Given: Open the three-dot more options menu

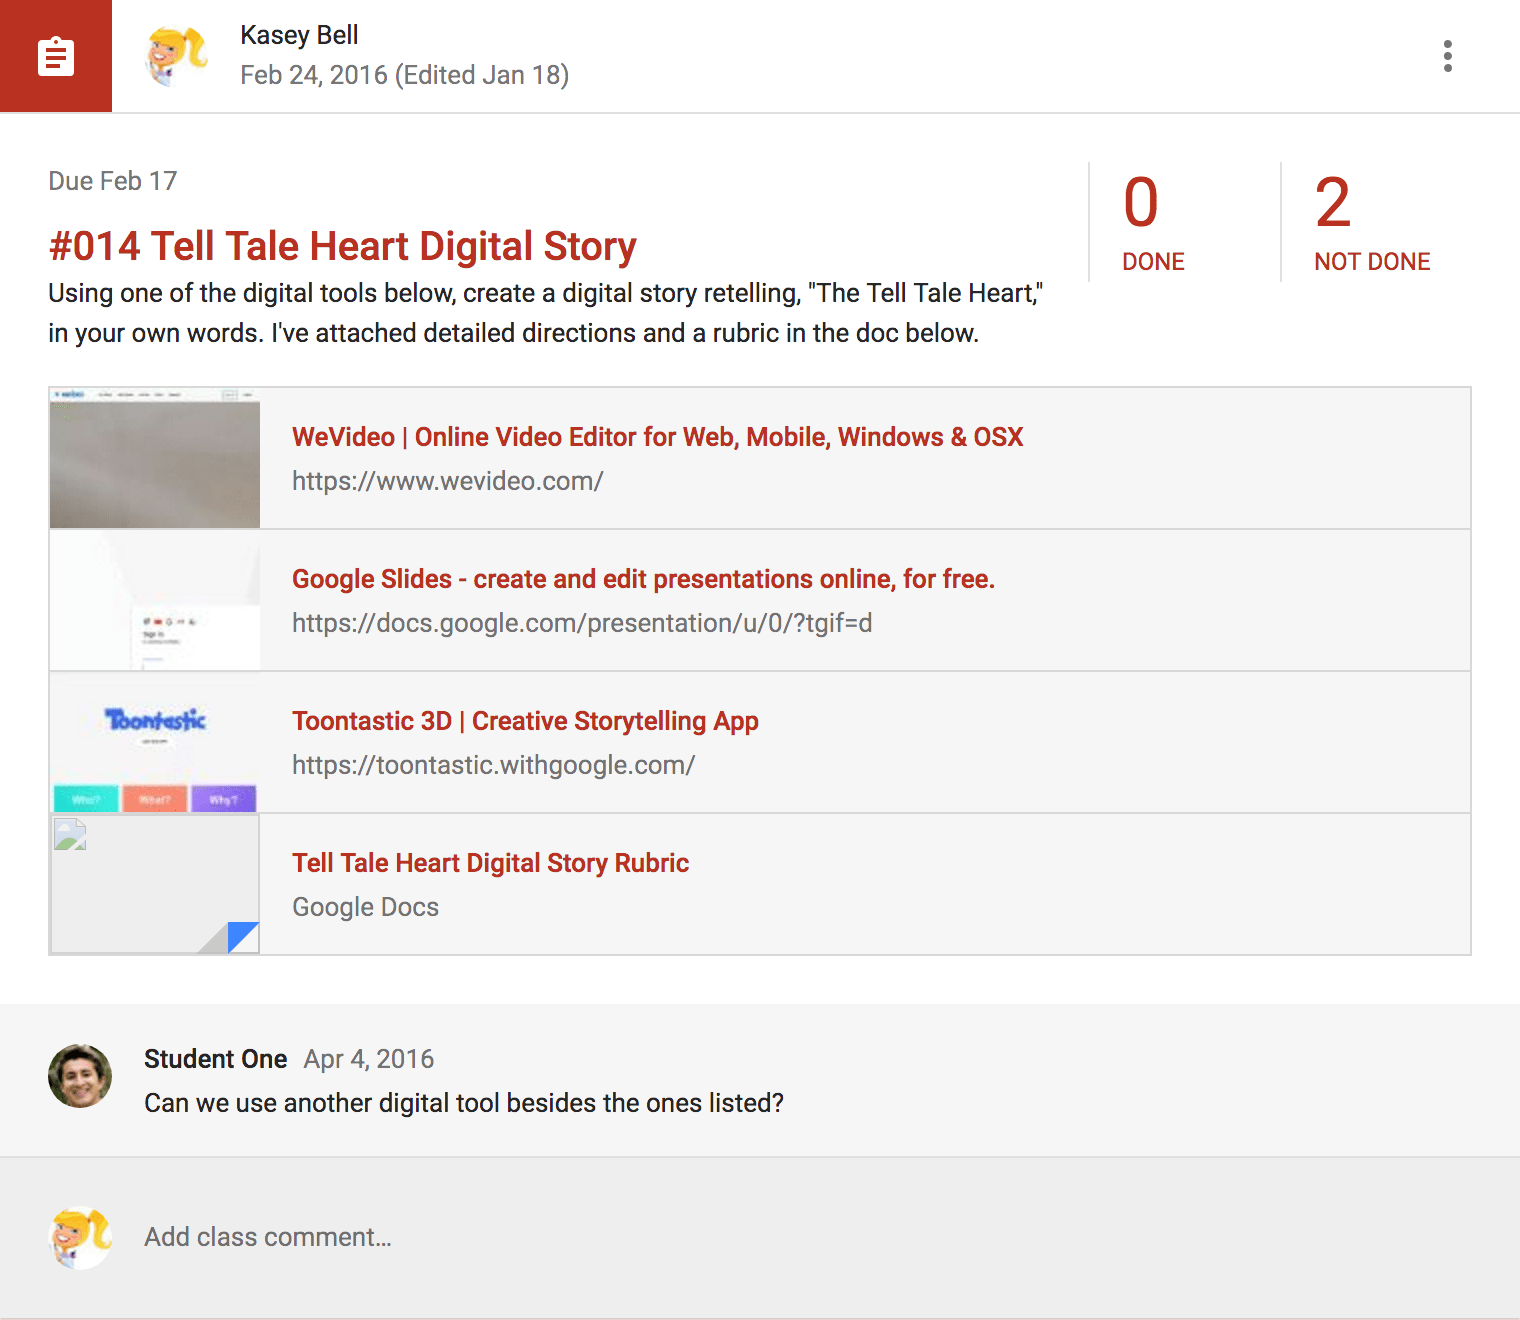Looking at the screenshot, I should (1447, 56).
